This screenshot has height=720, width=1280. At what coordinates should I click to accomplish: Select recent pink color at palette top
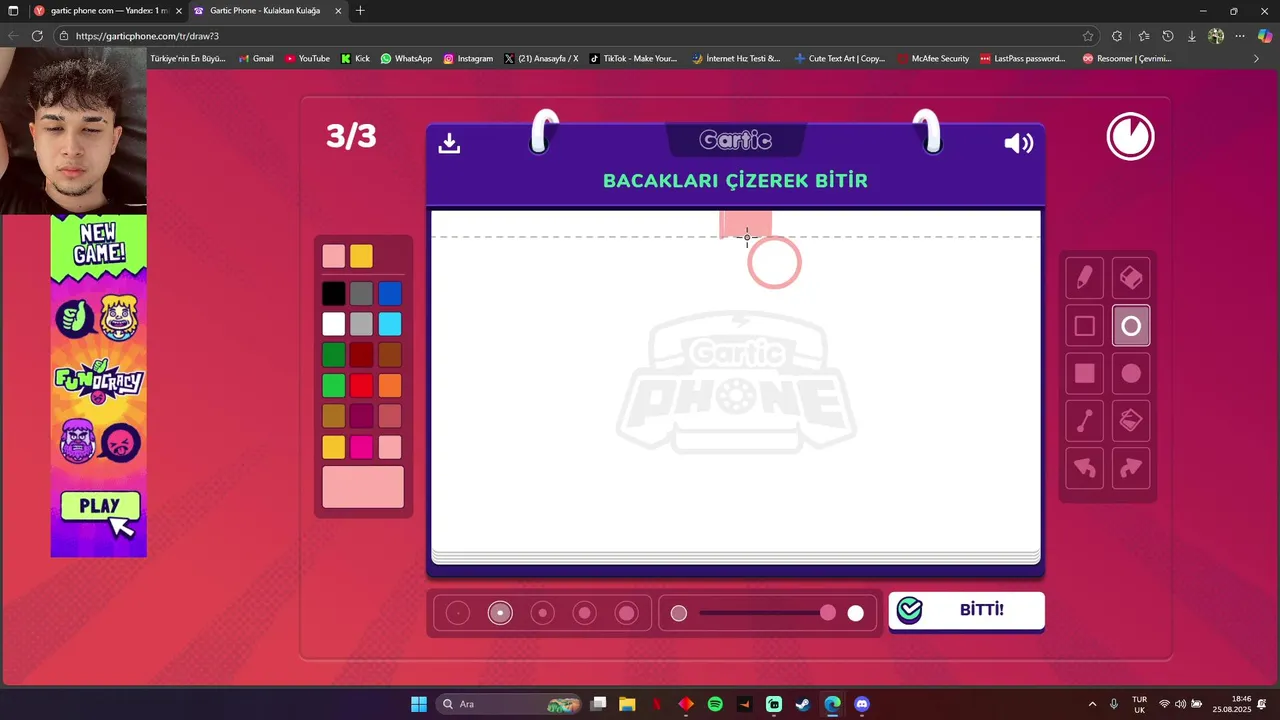pos(334,256)
